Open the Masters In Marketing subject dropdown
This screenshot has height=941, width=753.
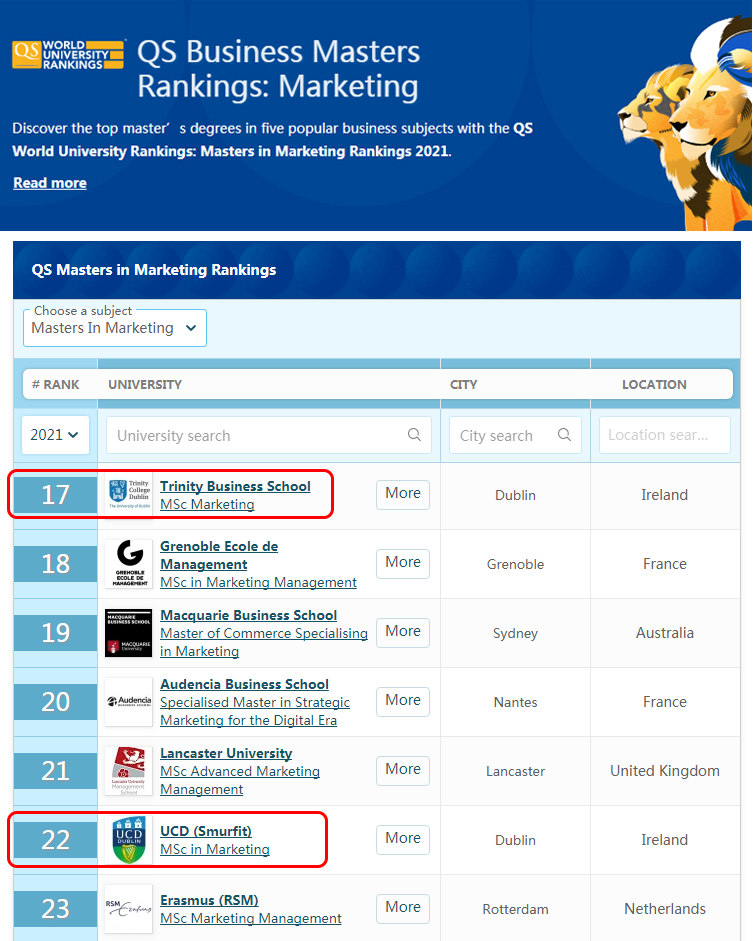(115, 328)
